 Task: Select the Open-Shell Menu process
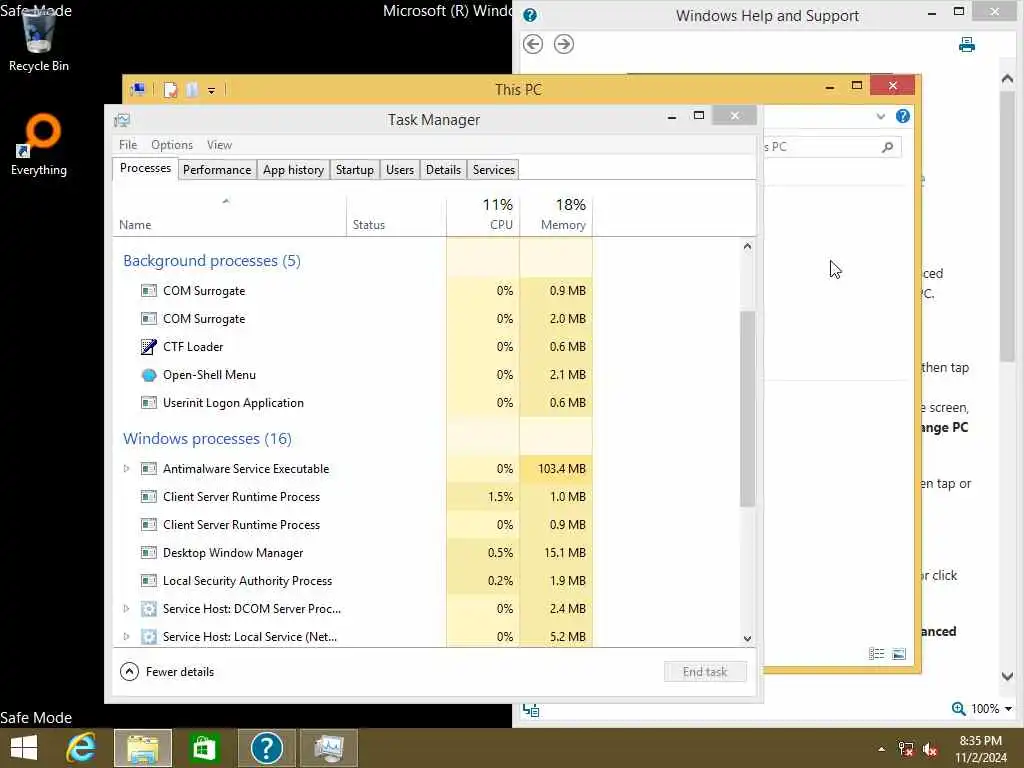353,375
